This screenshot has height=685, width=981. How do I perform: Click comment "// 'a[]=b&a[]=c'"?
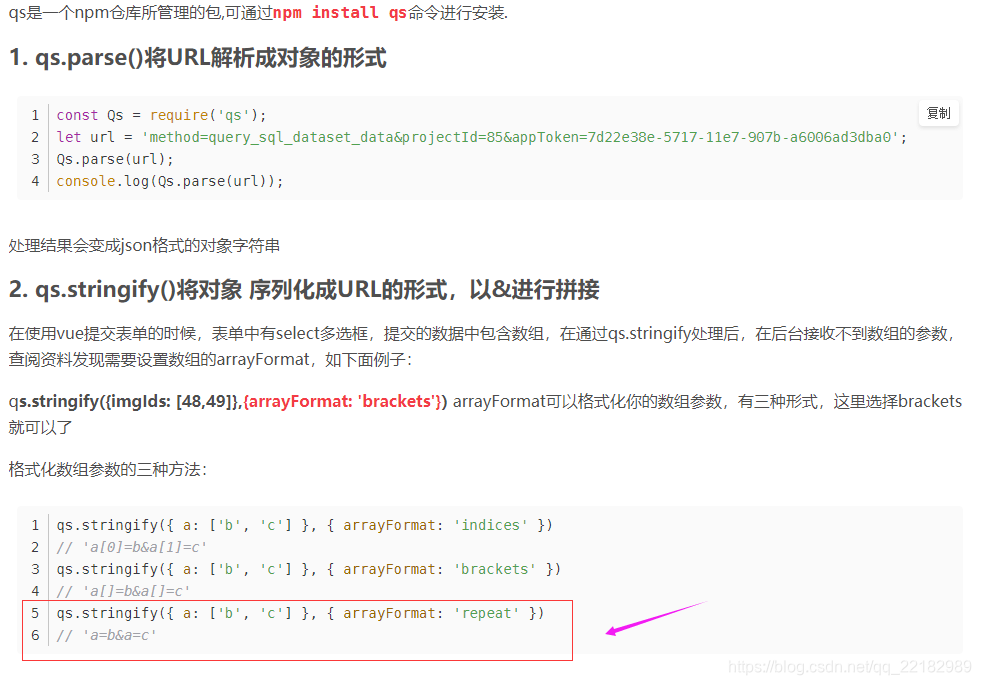tap(123, 591)
